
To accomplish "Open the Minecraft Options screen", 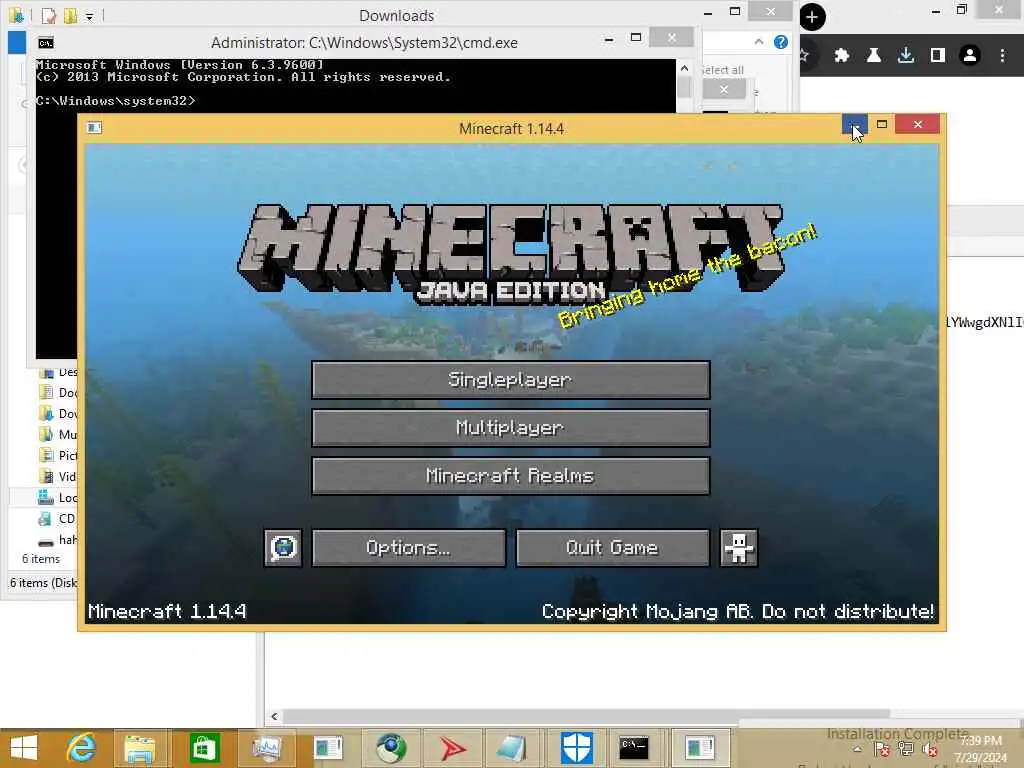I will pyautogui.click(x=409, y=547).
